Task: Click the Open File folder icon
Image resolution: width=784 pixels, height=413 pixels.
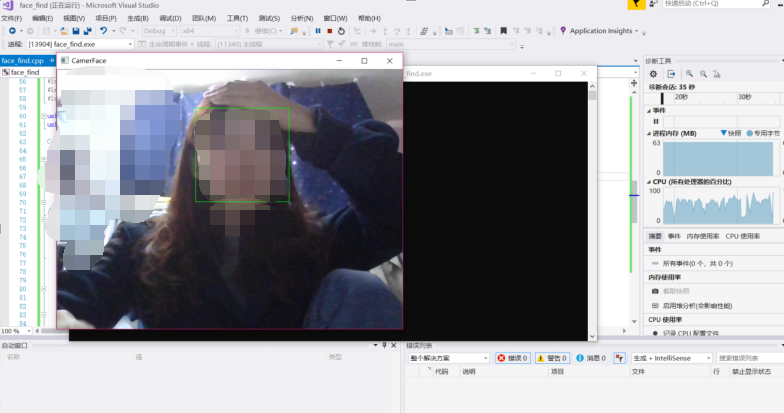Action: click(x=64, y=31)
